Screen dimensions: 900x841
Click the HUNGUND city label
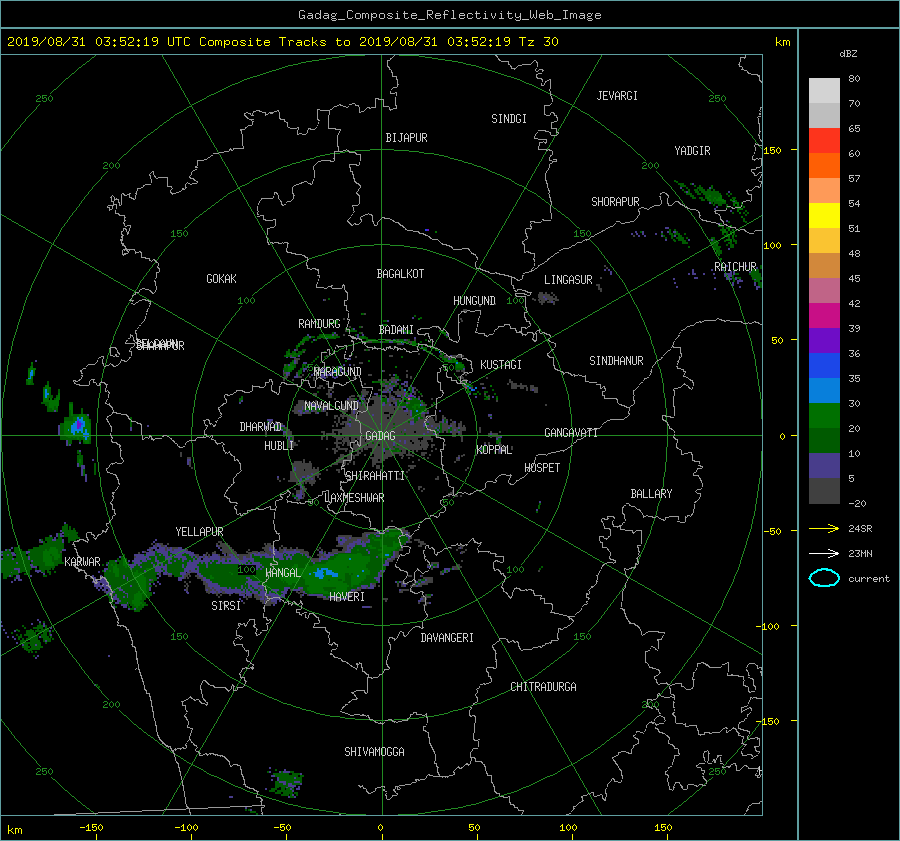tap(474, 301)
